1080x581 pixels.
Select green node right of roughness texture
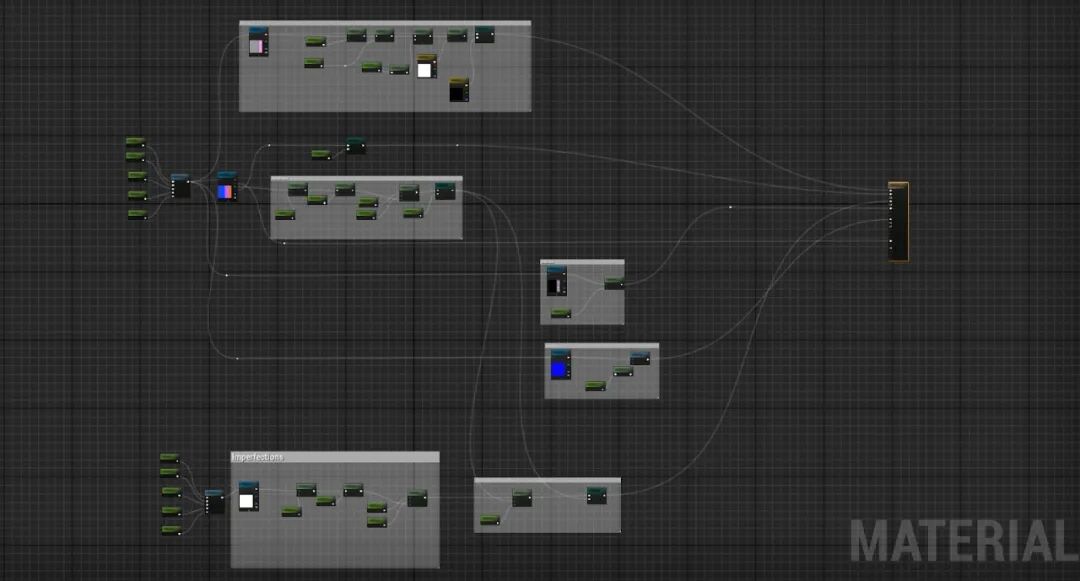point(614,283)
